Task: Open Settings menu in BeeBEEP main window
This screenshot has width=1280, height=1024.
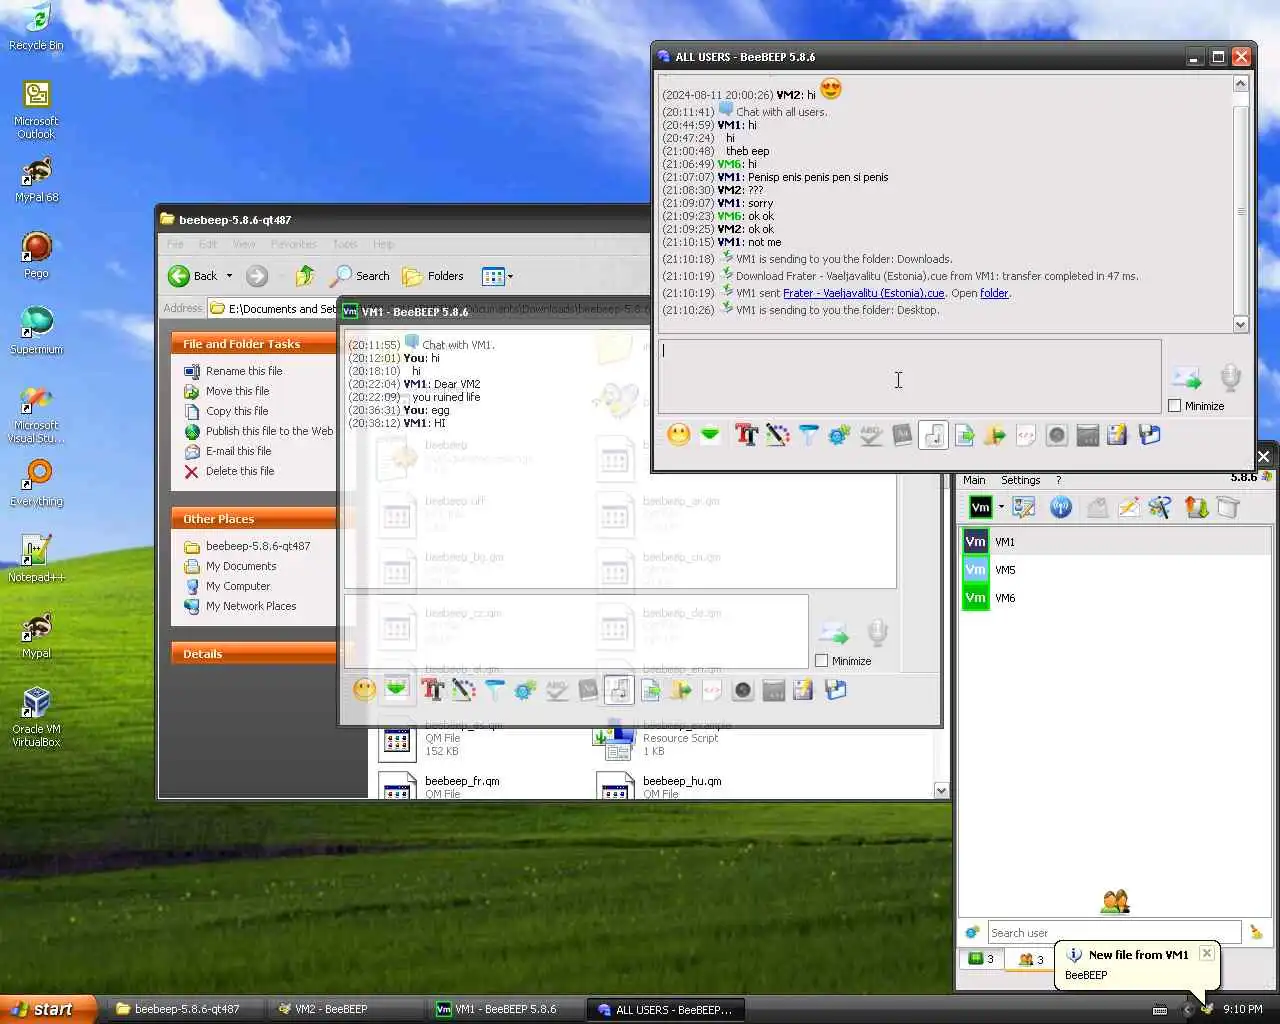Action: click(1021, 480)
